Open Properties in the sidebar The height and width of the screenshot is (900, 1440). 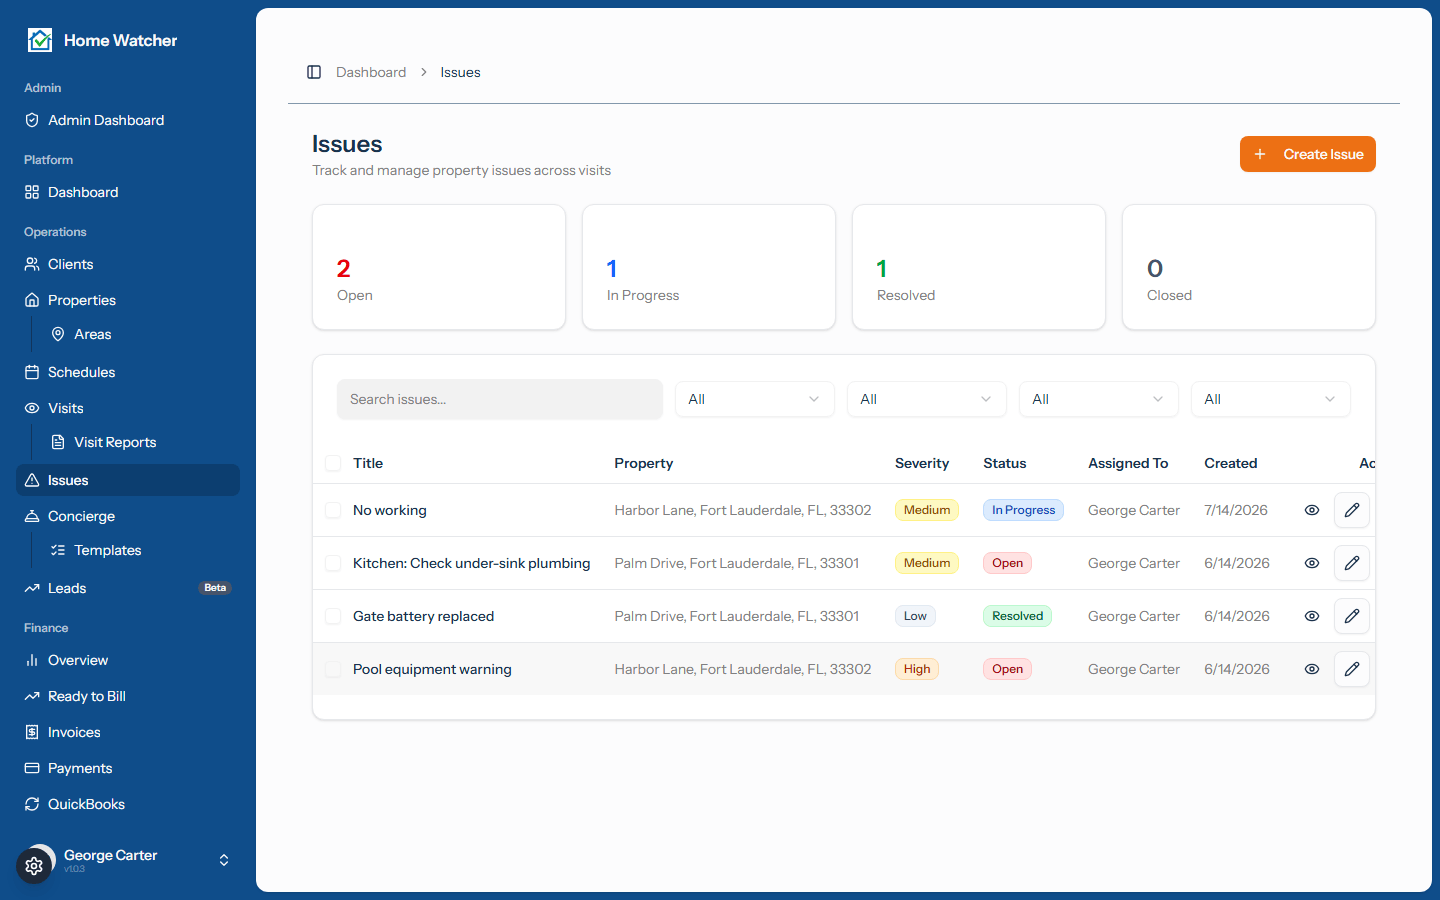128,300
